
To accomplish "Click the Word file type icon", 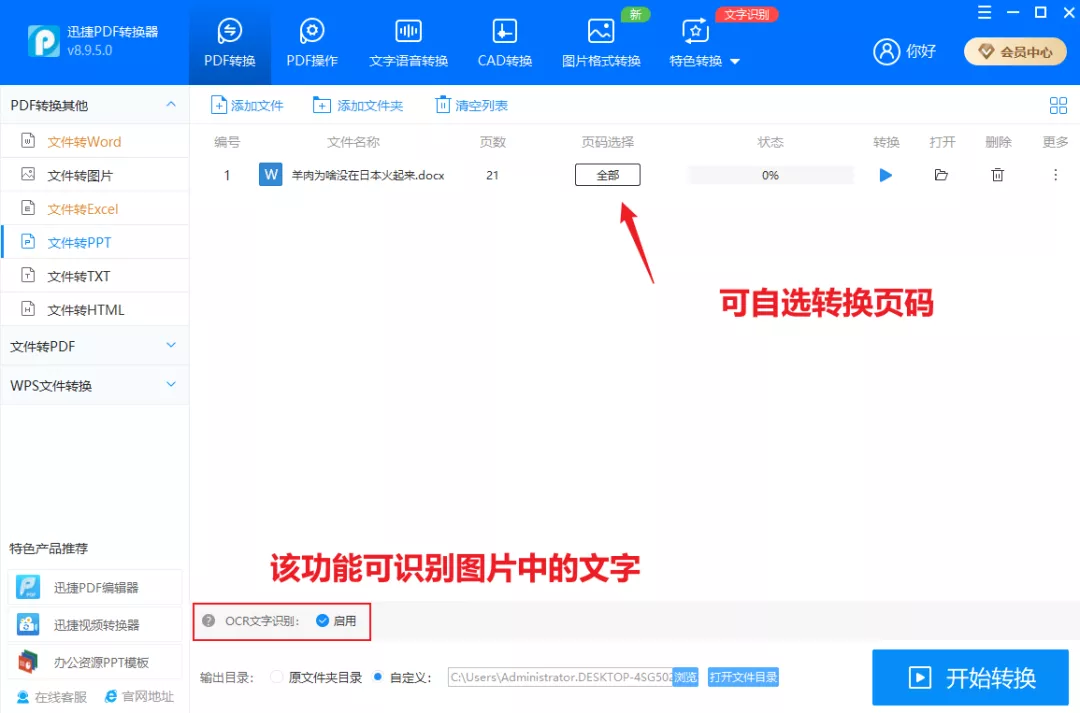I will pos(271,174).
